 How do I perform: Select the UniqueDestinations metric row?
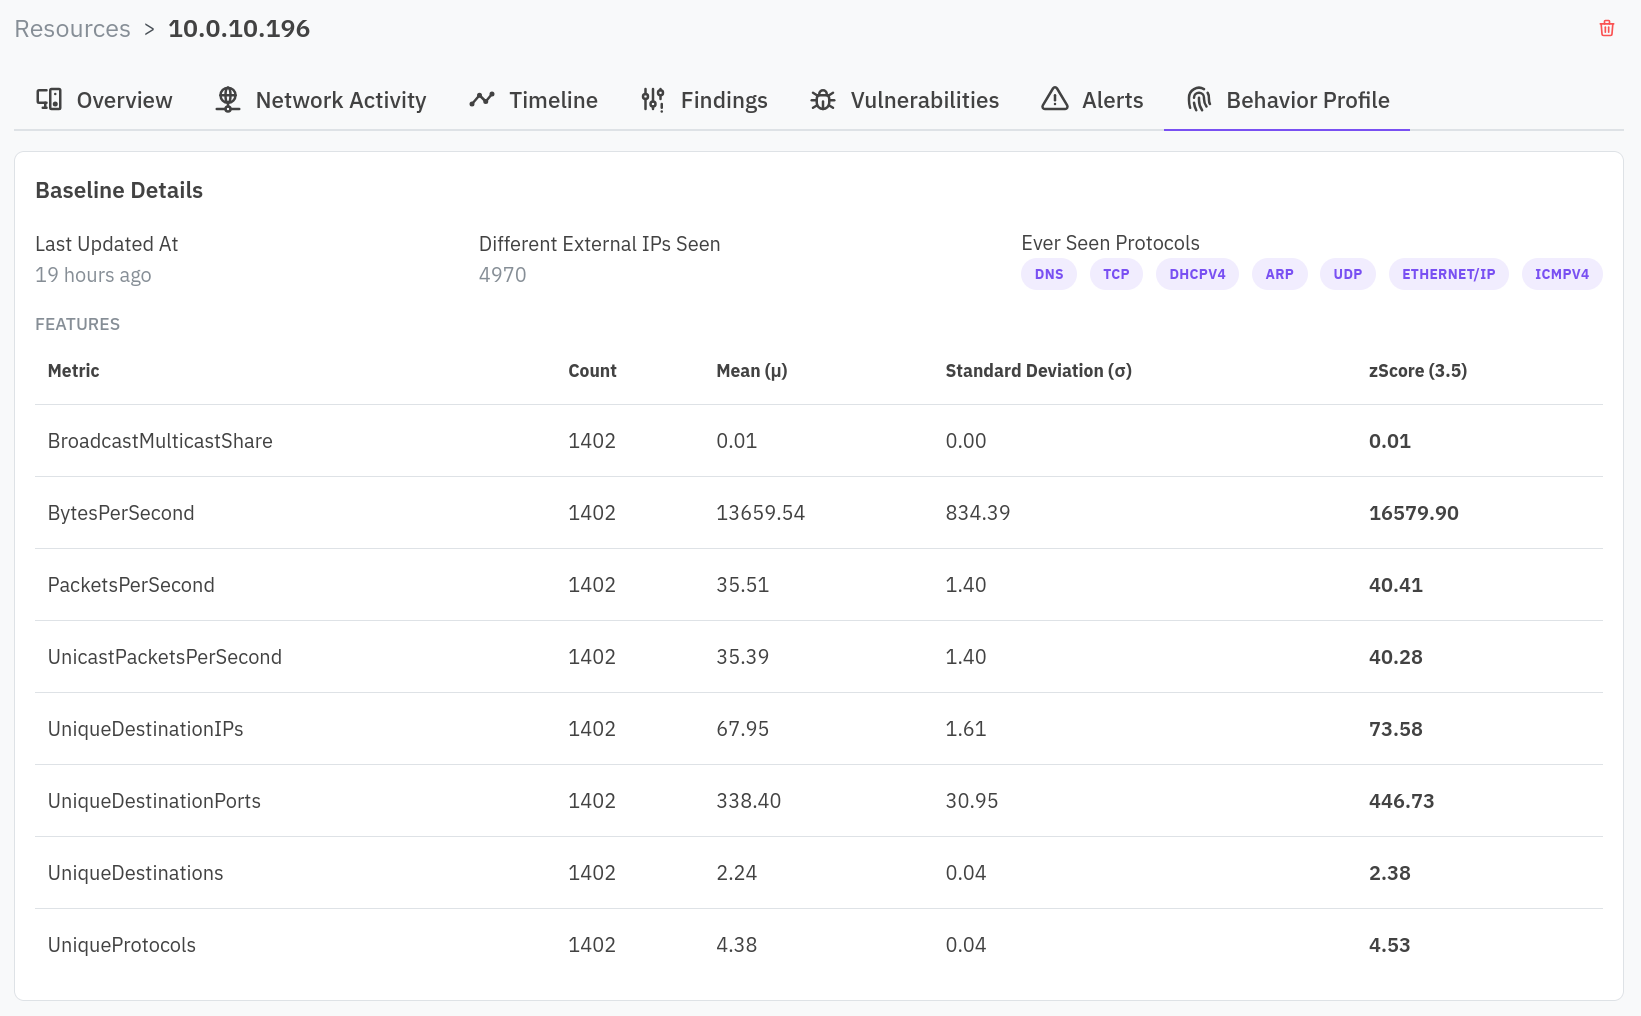tap(818, 873)
